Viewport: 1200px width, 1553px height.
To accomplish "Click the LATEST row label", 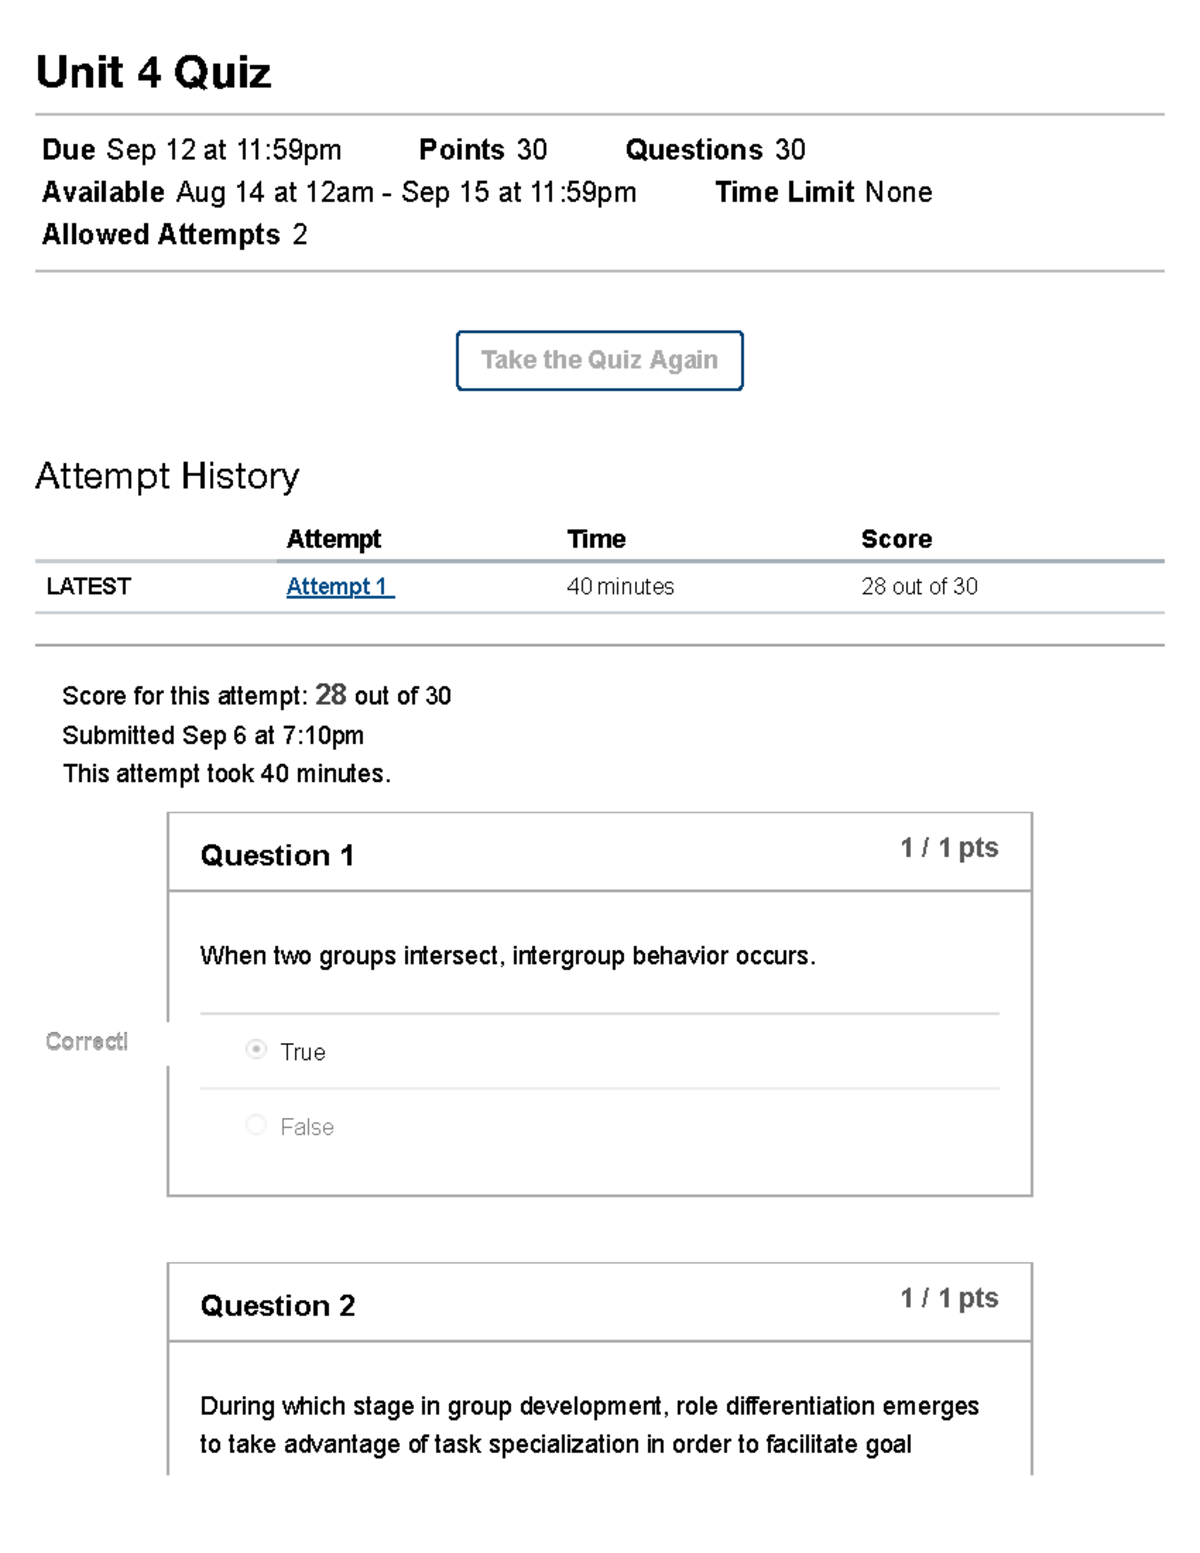I will (x=88, y=587).
